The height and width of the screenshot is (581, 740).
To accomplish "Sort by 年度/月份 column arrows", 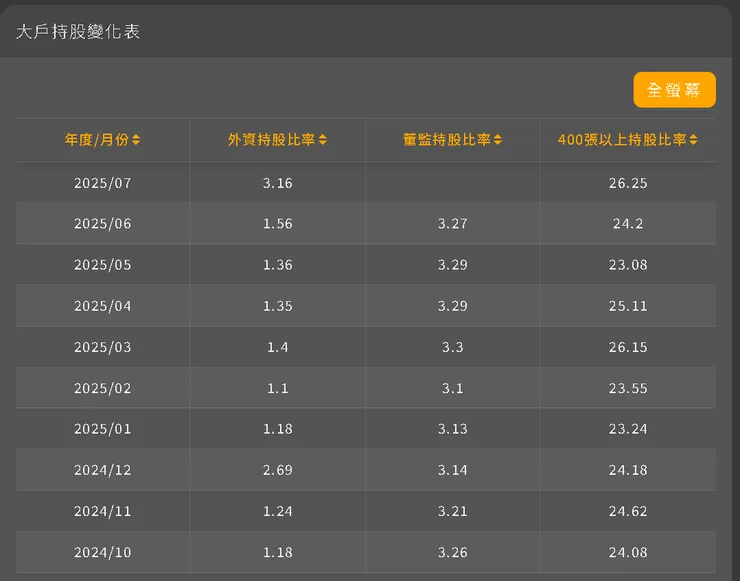I will point(136,140).
